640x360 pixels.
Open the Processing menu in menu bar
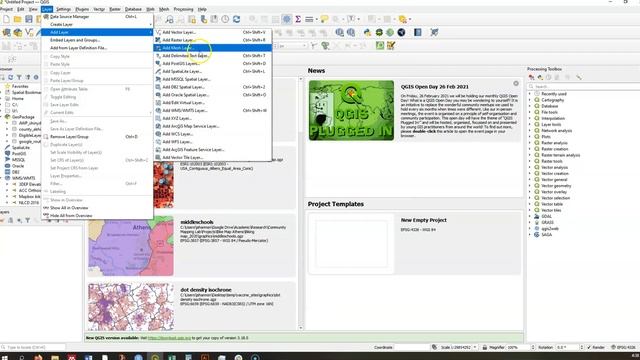coord(183,9)
